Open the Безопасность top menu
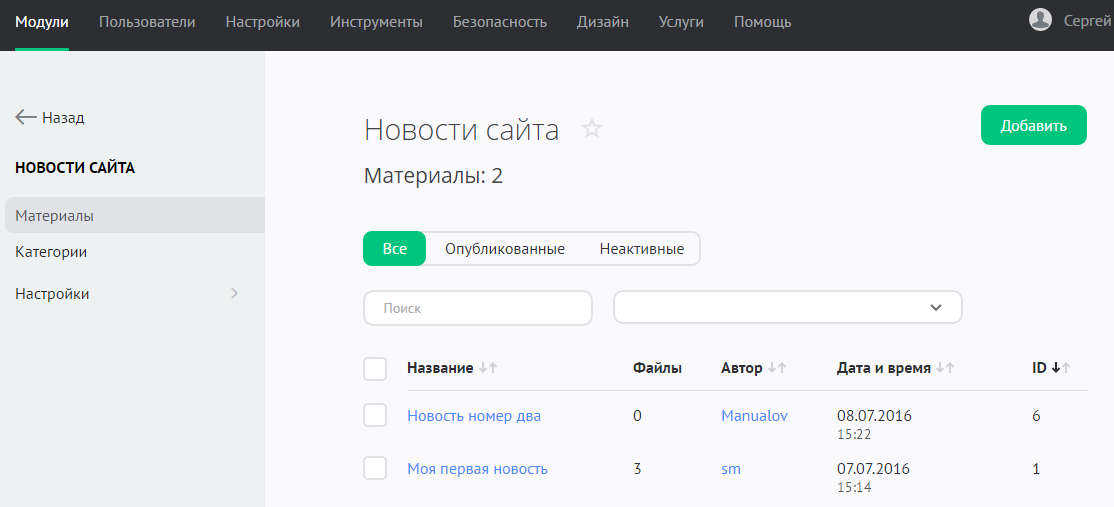Image resolution: width=1114 pixels, height=507 pixels. [499, 22]
